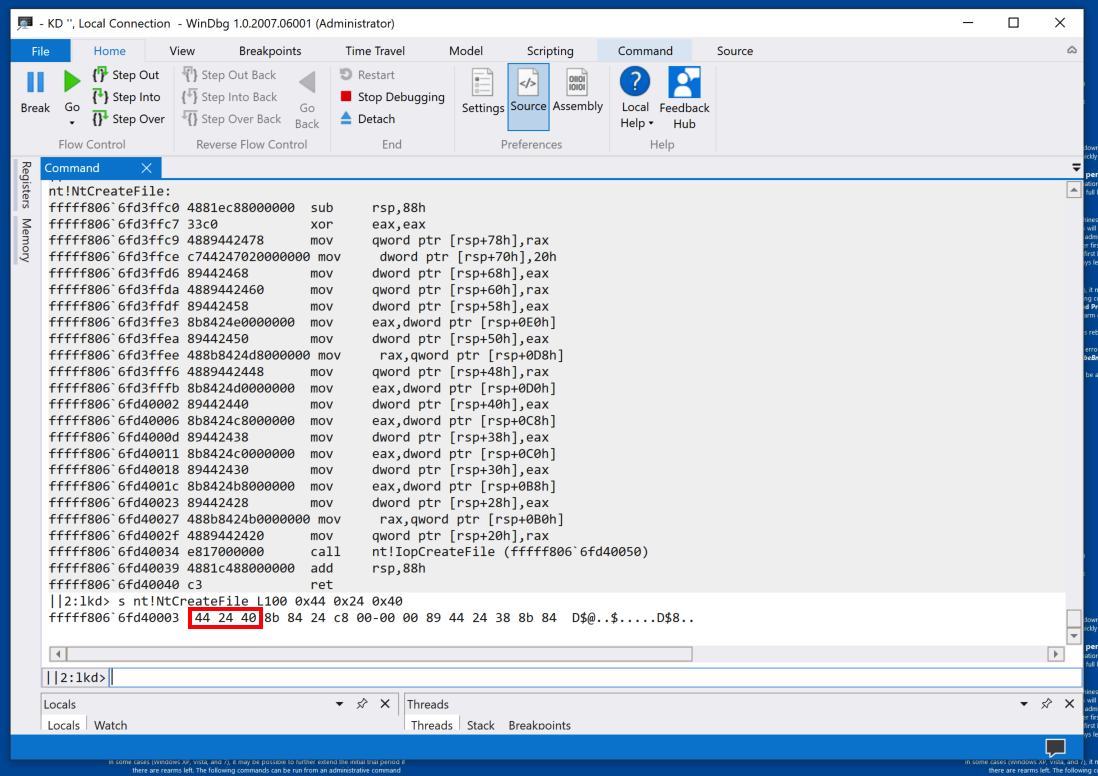Viewport: 1098px width, 776px height.
Task: Click the horizontal scrollbar thumb in Command window
Action: pyautogui.click(x=380, y=653)
